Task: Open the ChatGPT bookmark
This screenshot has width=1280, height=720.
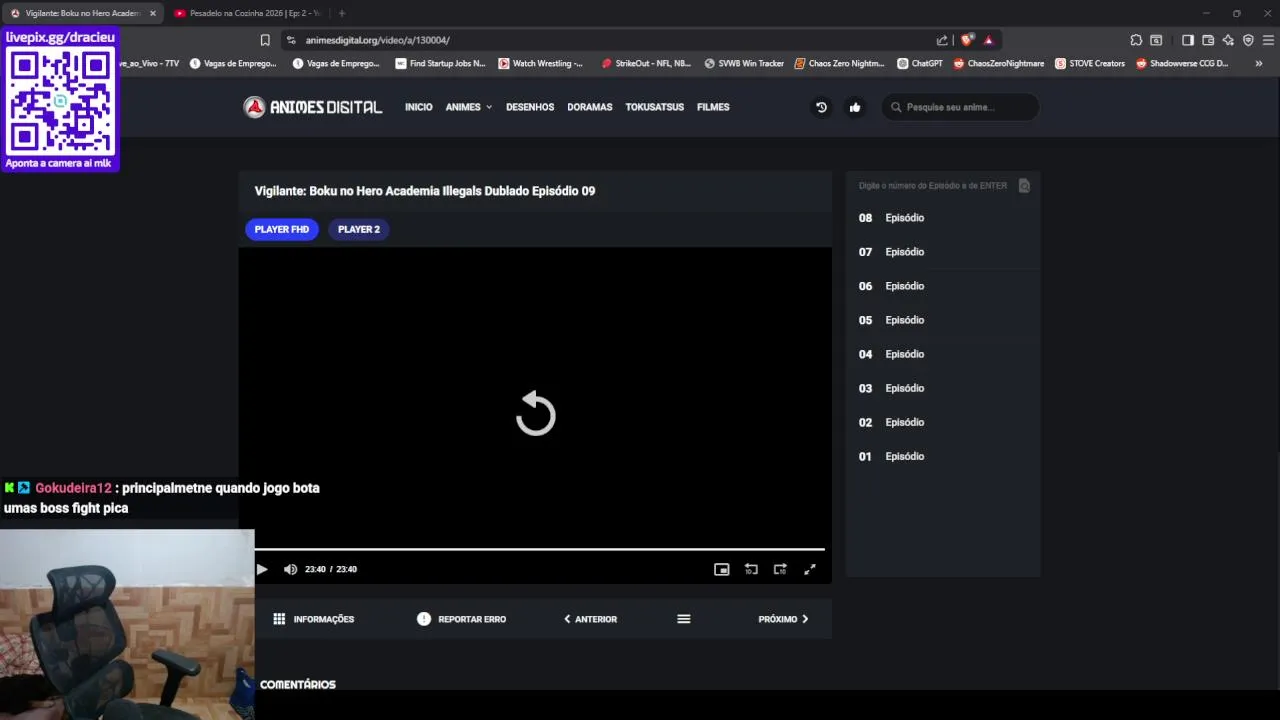Action: [920, 63]
